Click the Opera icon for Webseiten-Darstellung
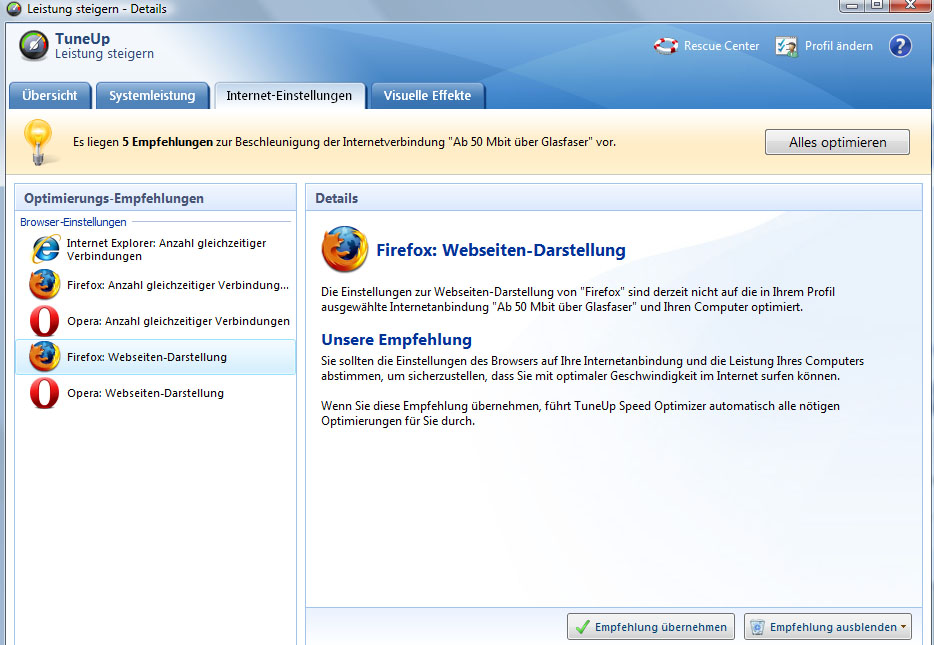The width and height of the screenshot is (934, 645). [44, 393]
